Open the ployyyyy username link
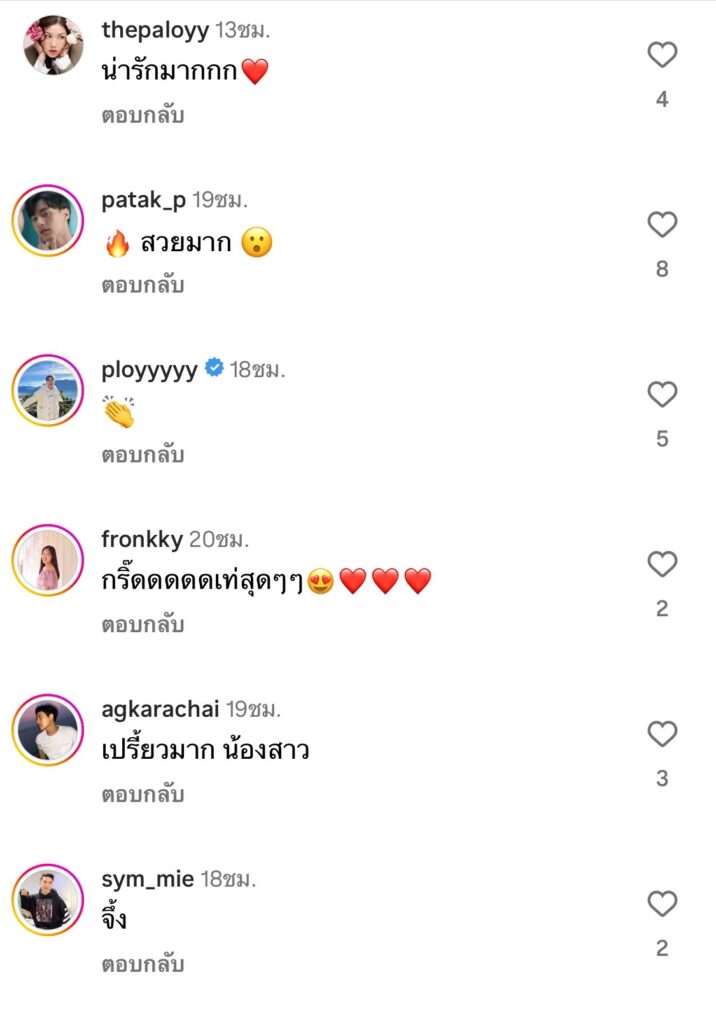Viewport: 716px width, 1024px height. 150,369
